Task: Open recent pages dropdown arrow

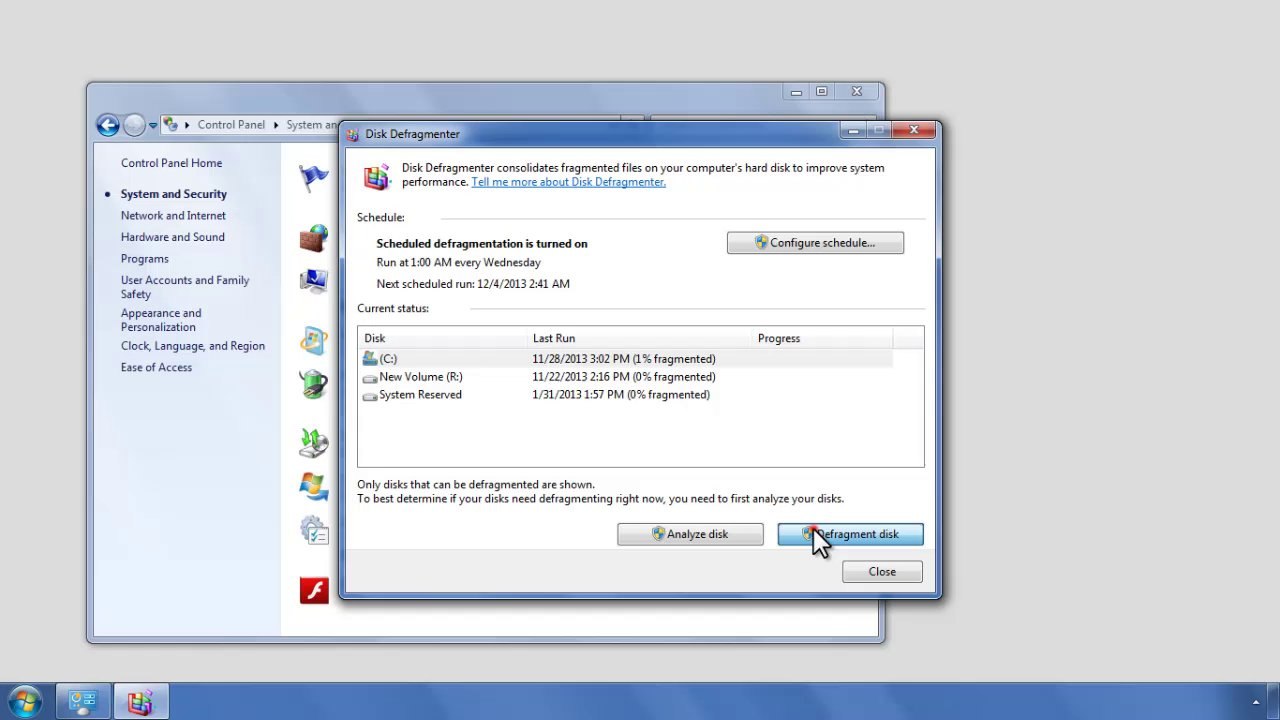Action: [x=153, y=126]
